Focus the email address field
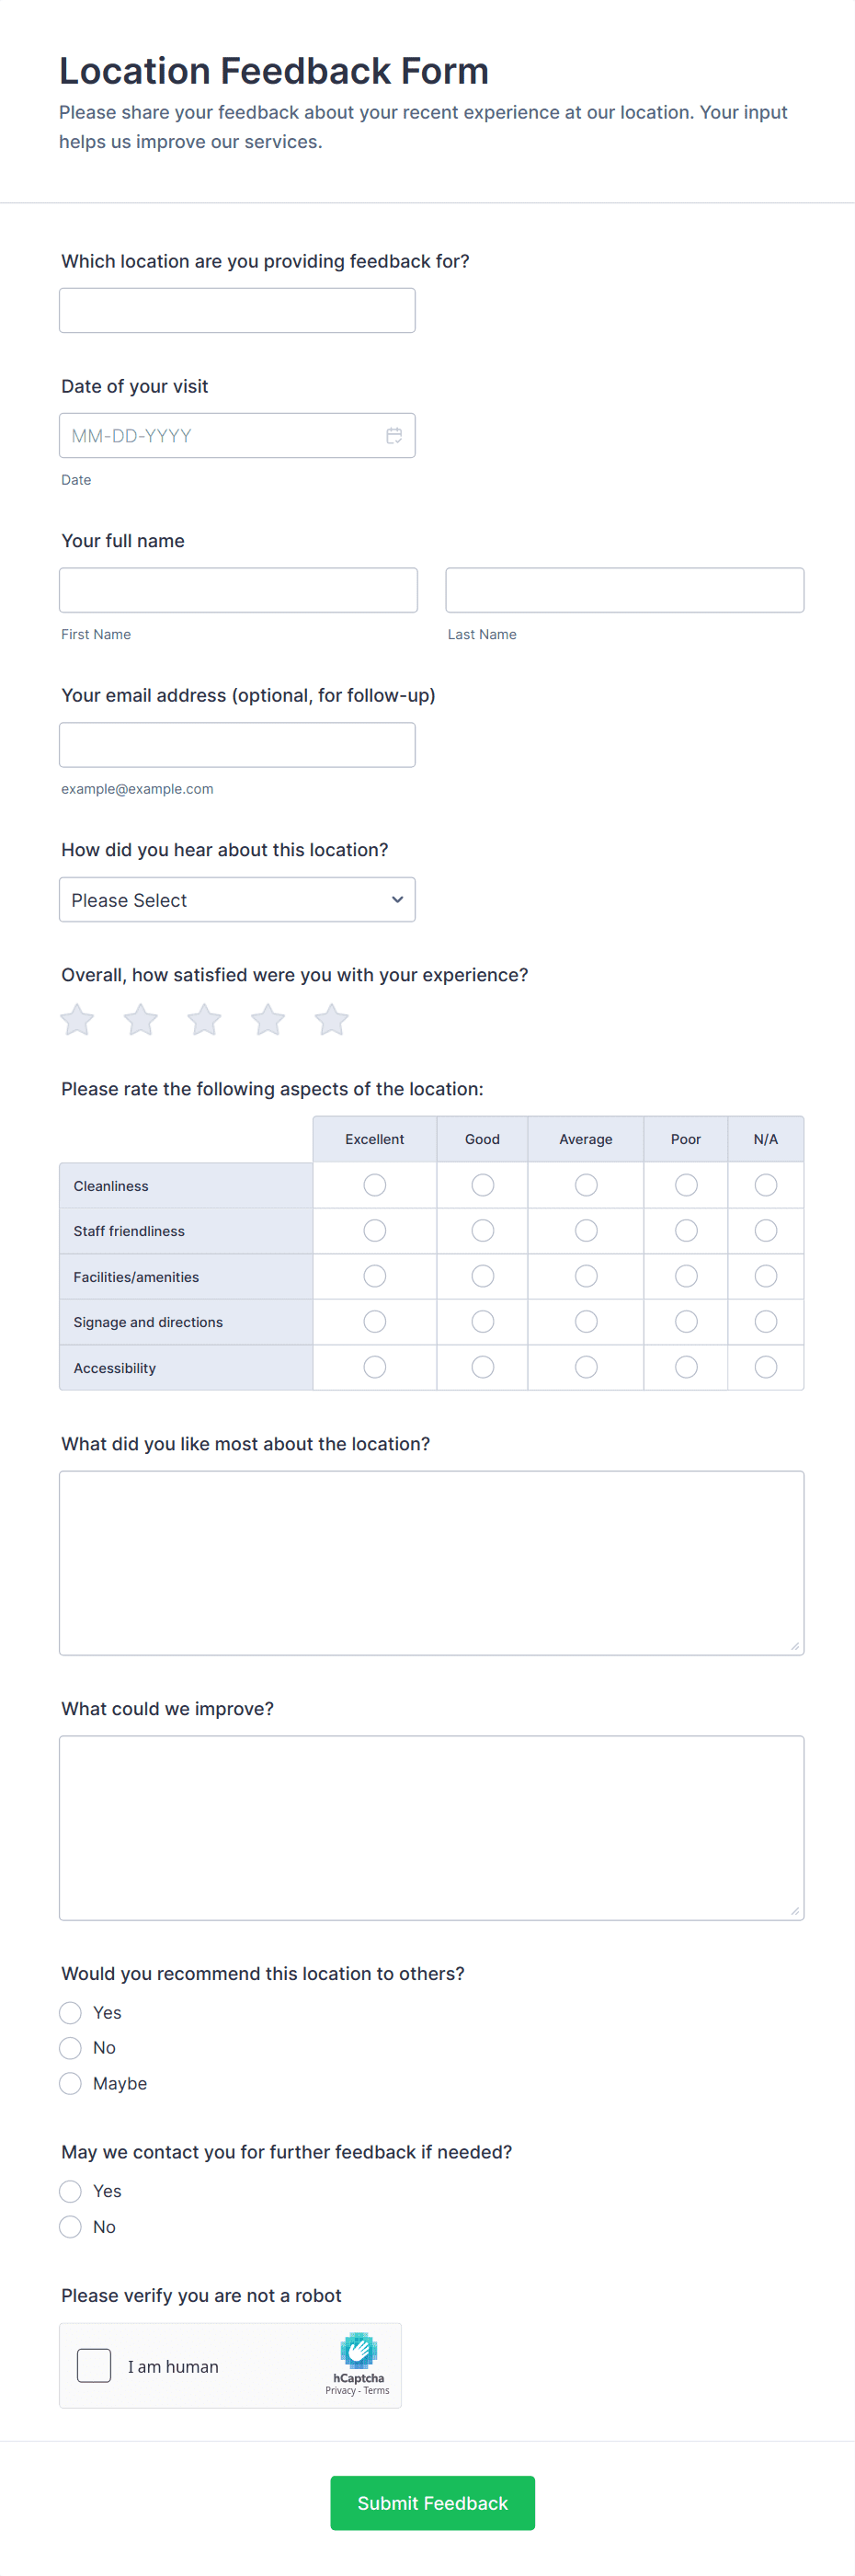The width and height of the screenshot is (855, 2576). pos(237,745)
